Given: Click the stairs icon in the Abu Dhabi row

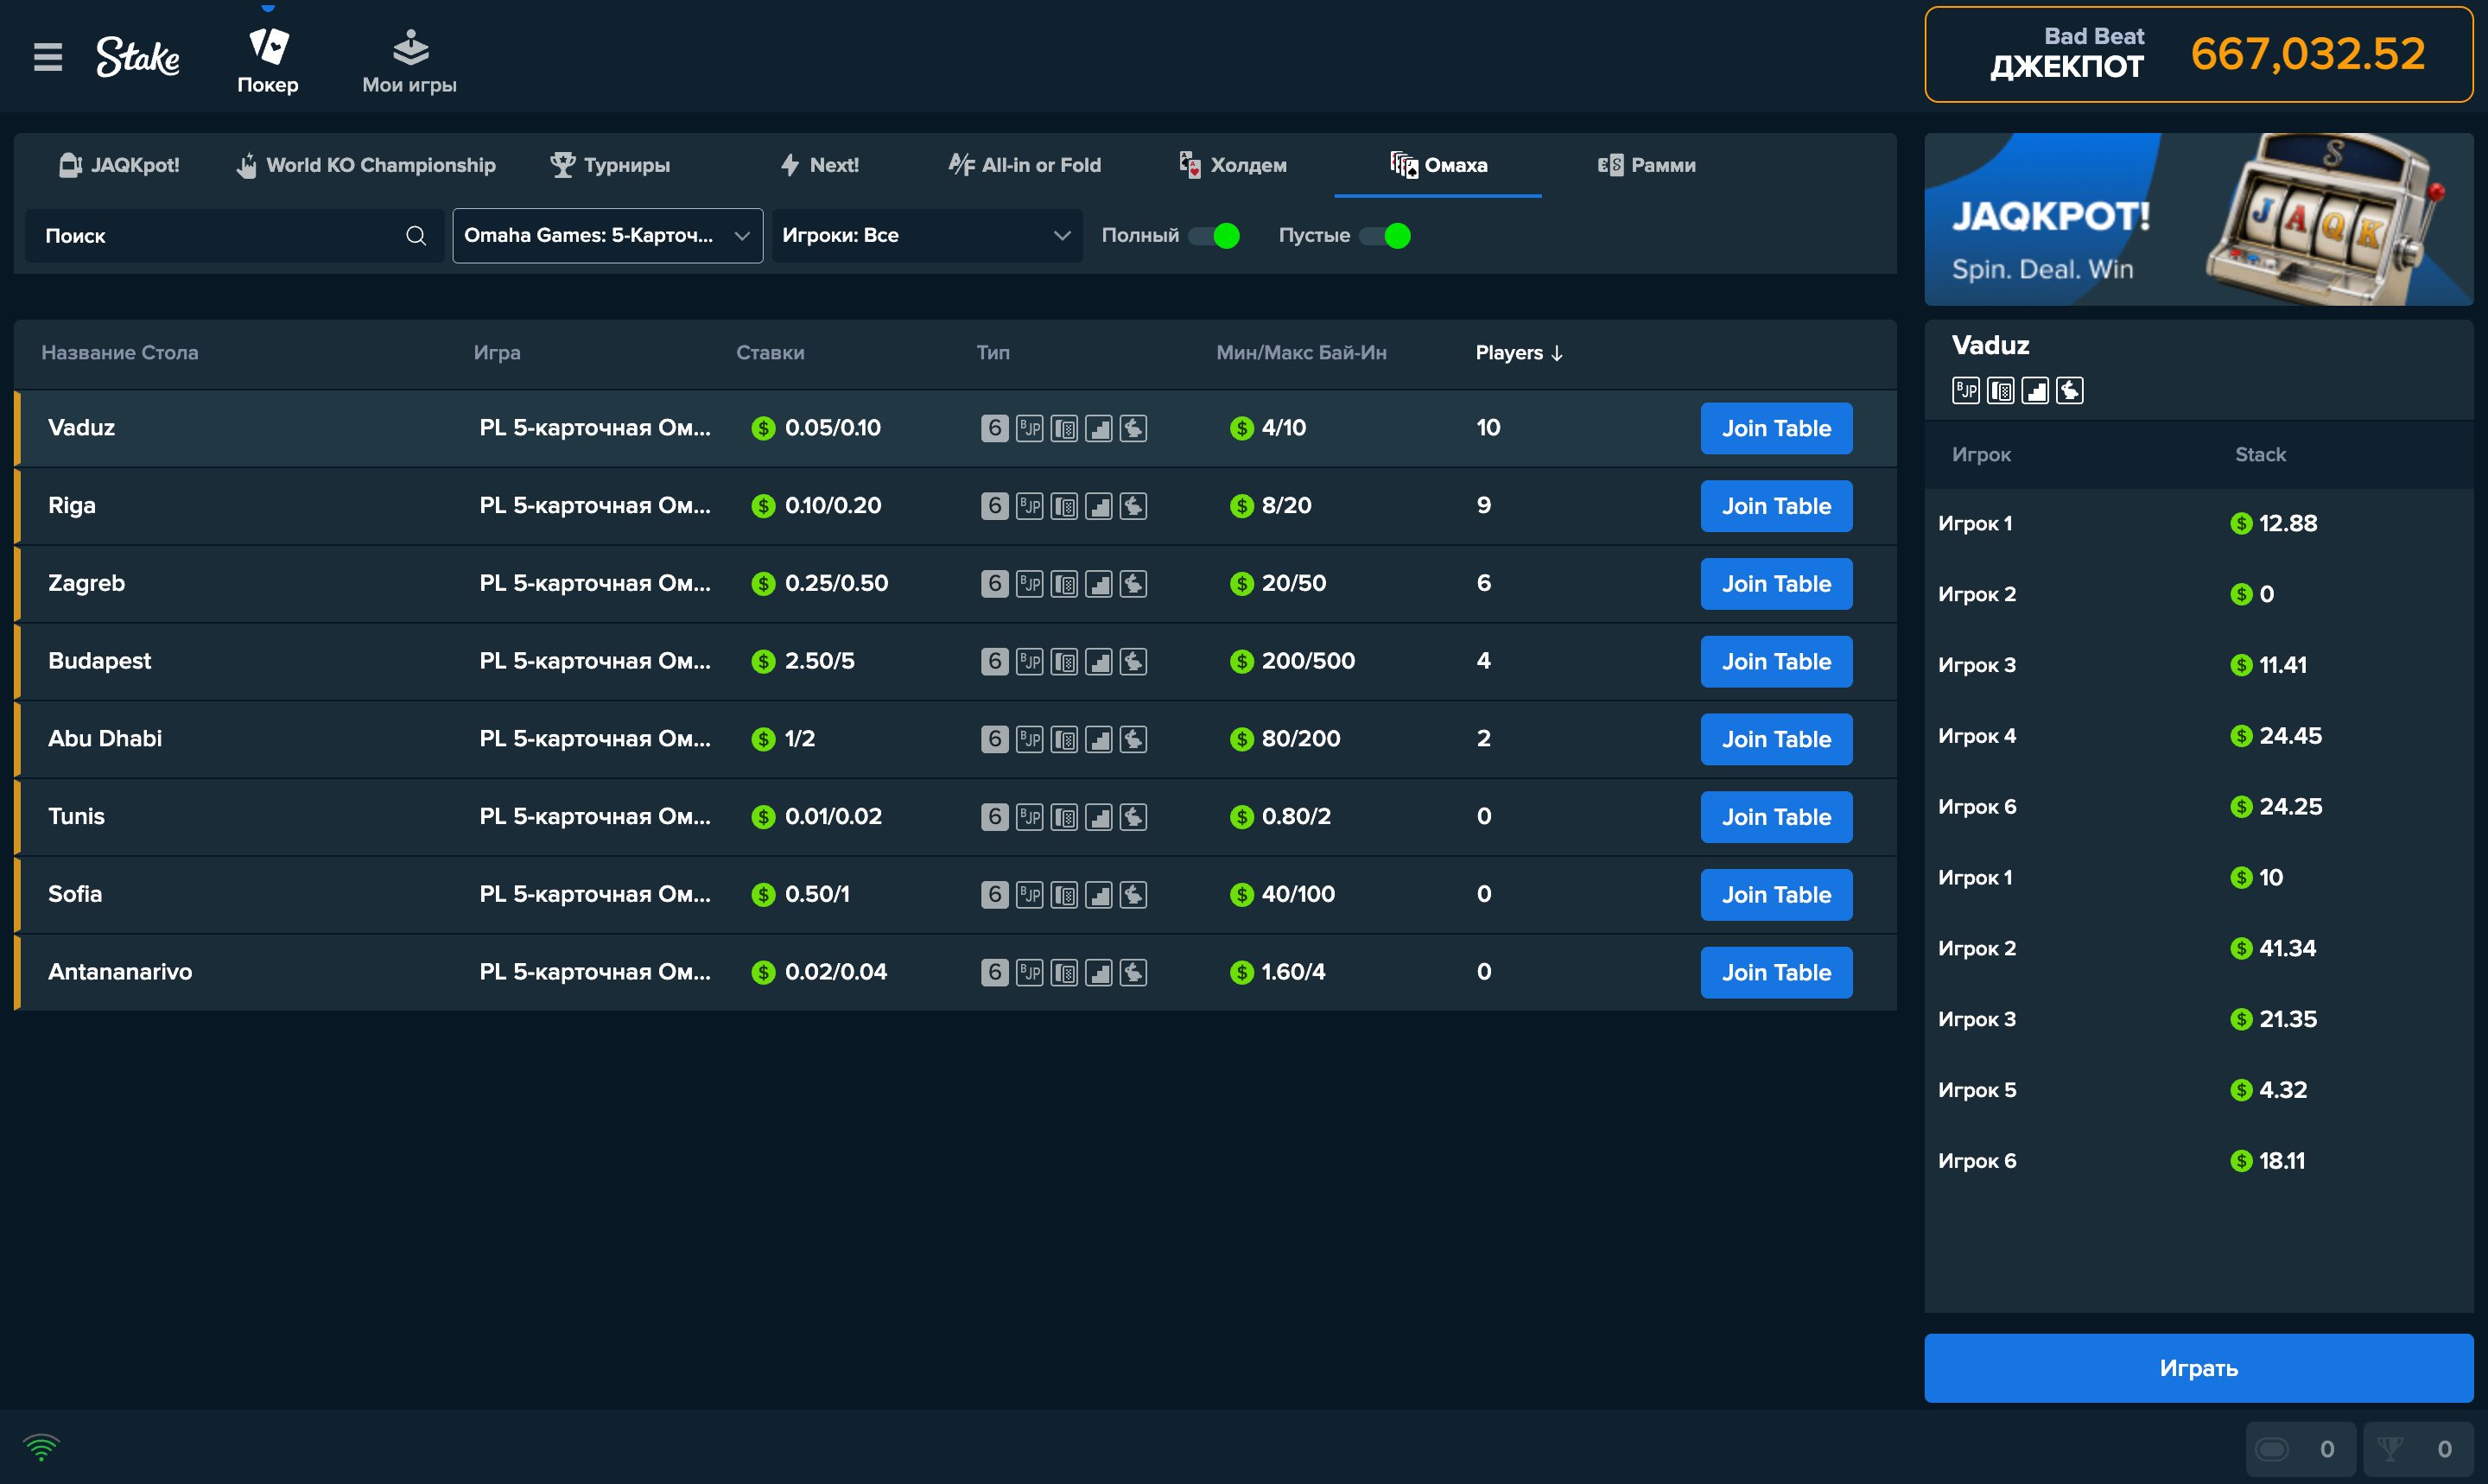Looking at the screenshot, I should 1099,739.
